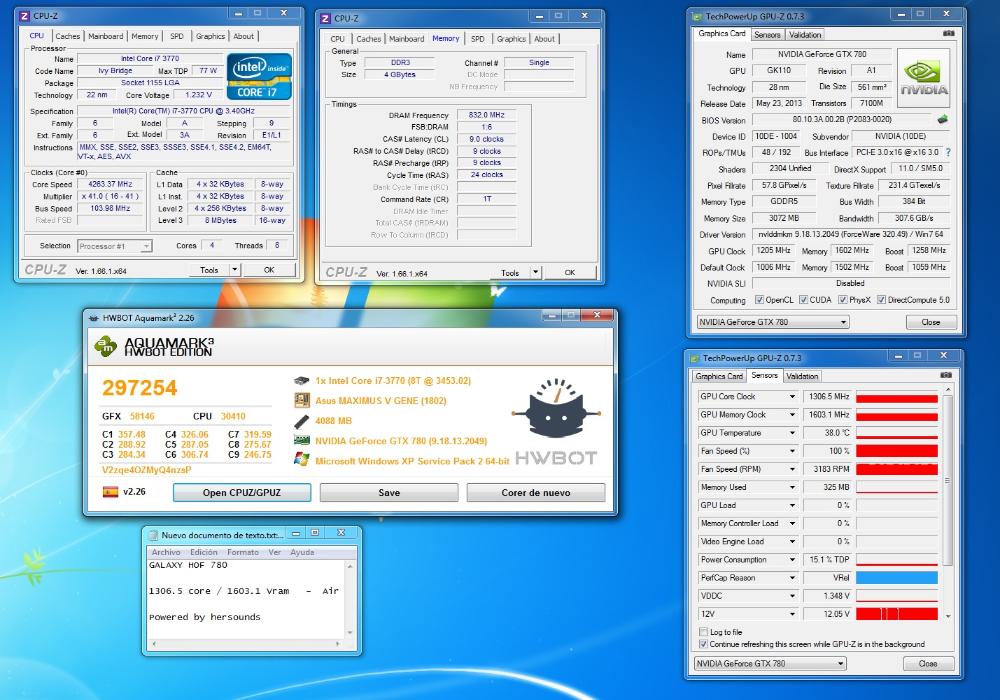Open the Processor #1 selection dropdown
This screenshot has width=1000, height=700.
point(115,246)
